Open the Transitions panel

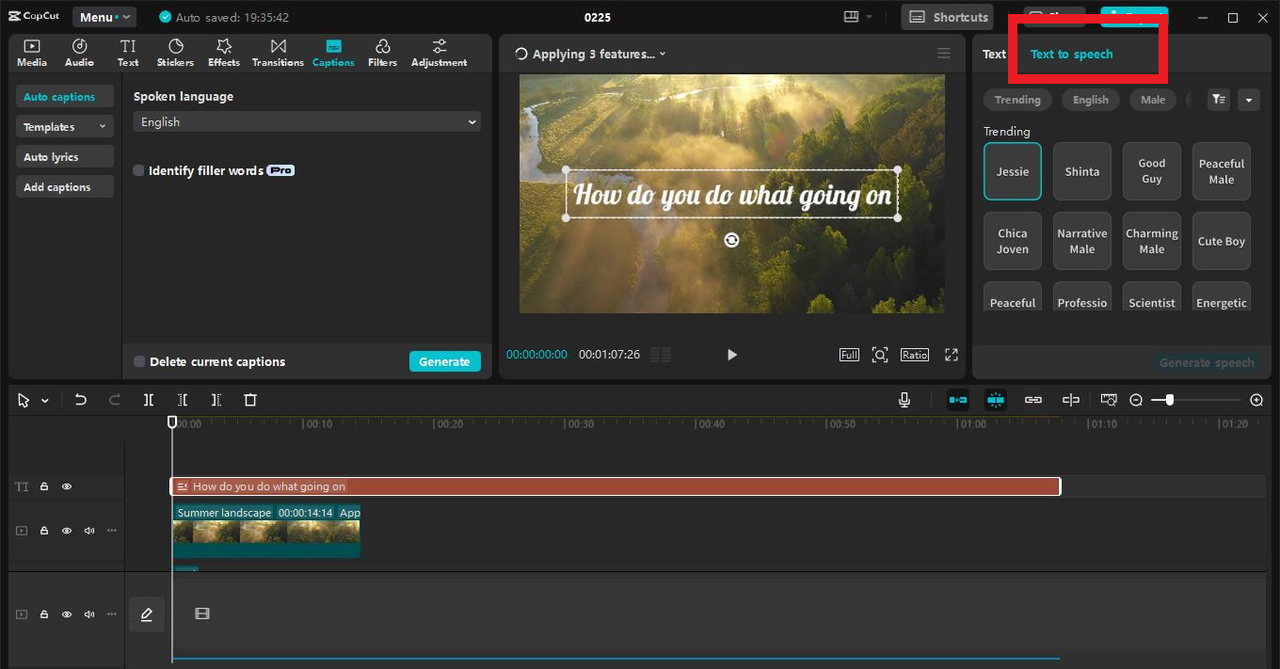(x=277, y=51)
